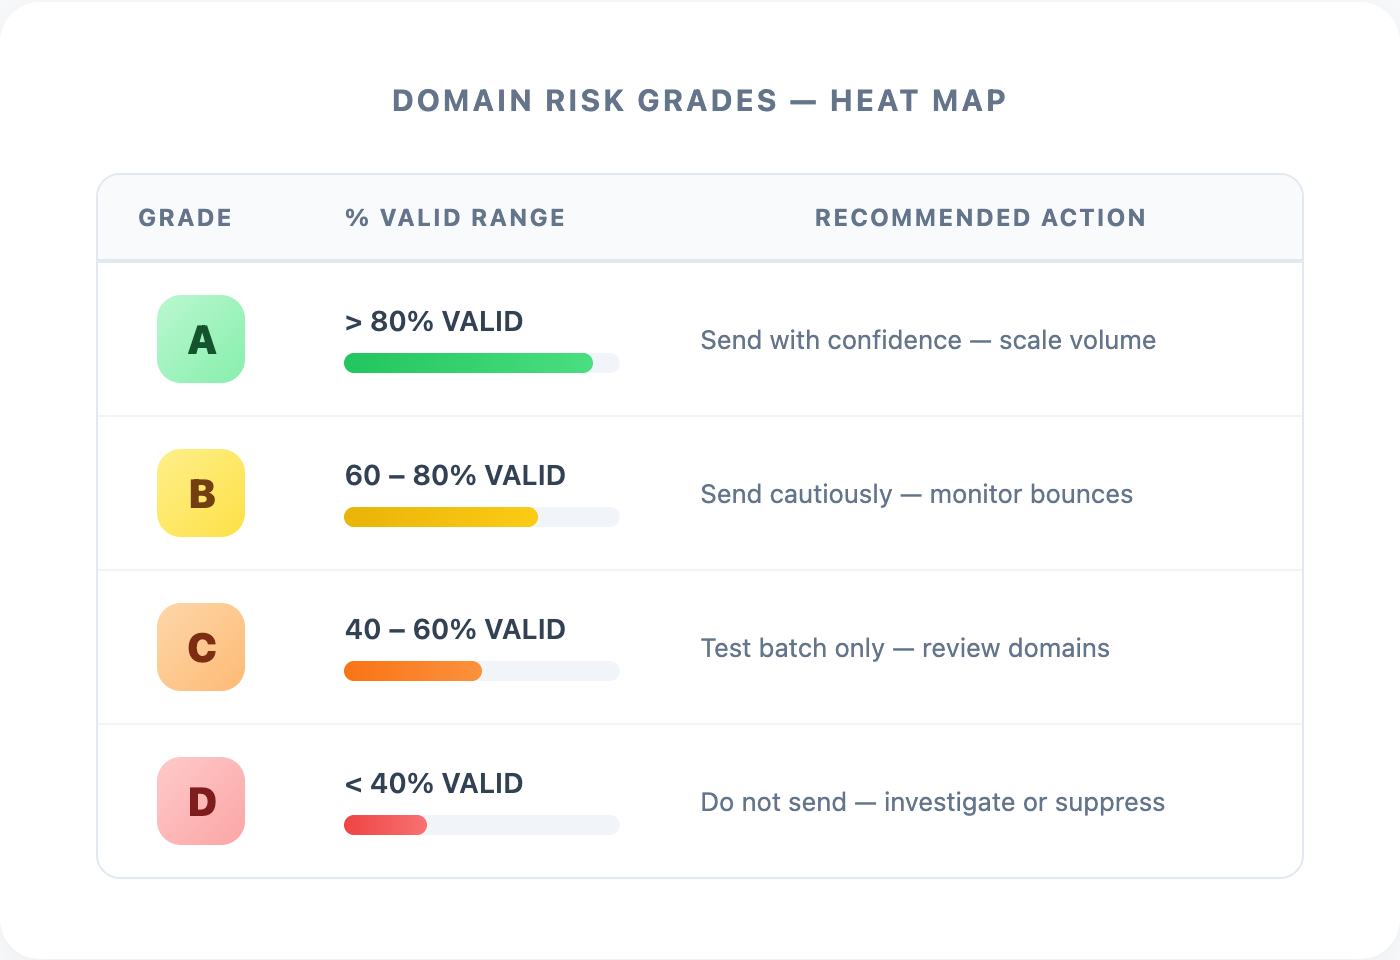This screenshot has height=960, width=1400.
Task: Click the green progress bar for grade A
Action: coord(468,363)
